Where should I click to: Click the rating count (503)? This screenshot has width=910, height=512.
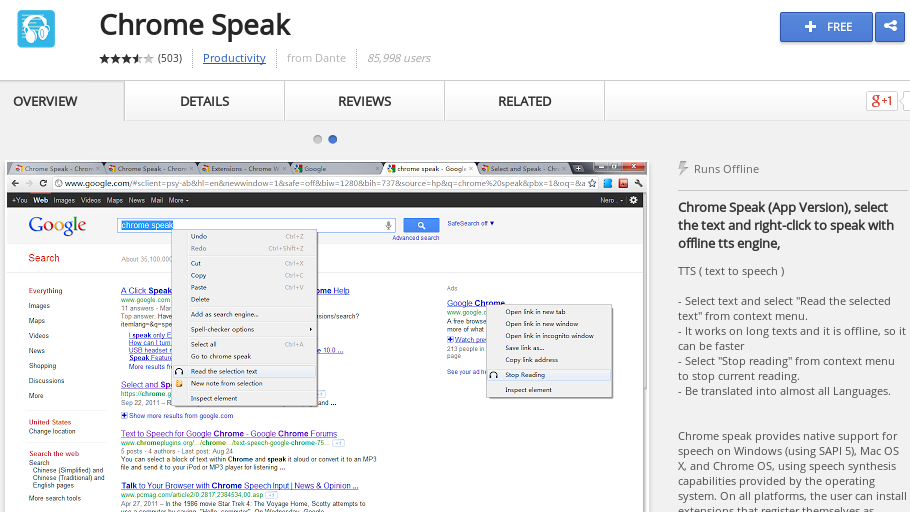pyautogui.click(x=170, y=58)
